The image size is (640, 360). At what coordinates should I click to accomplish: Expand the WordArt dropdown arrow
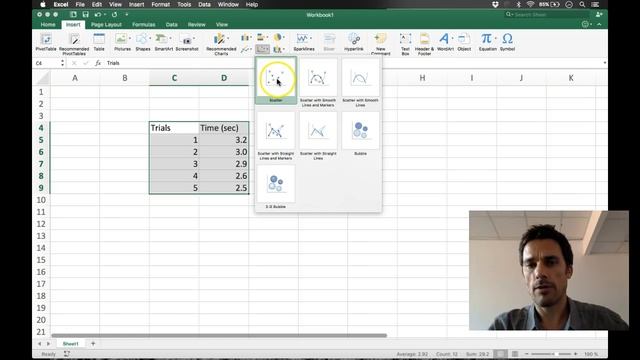click(x=452, y=38)
